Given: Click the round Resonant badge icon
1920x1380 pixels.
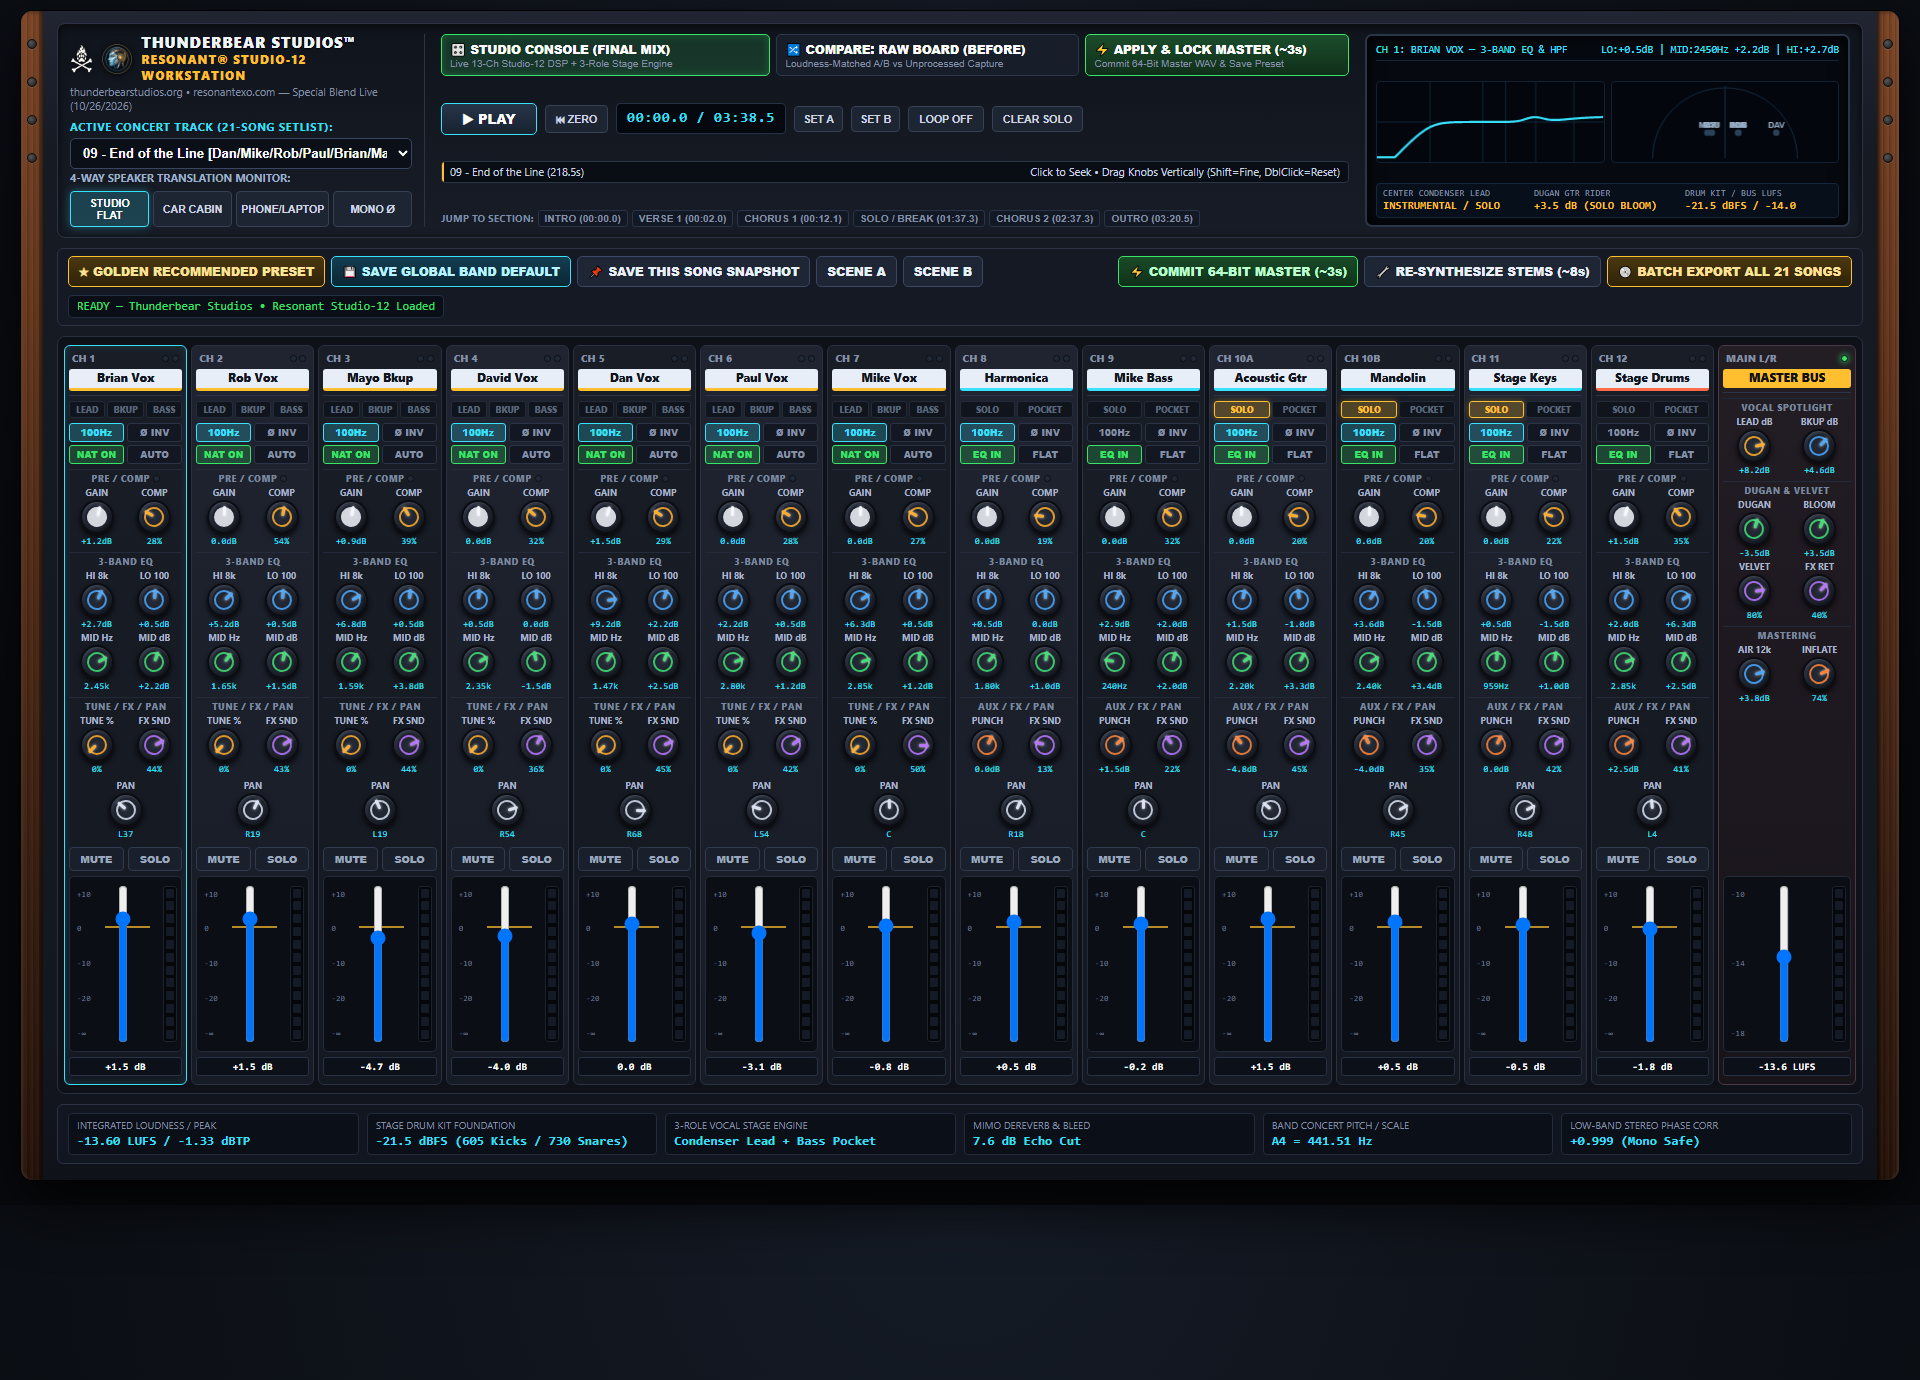Looking at the screenshot, I should pyautogui.click(x=117, y=59).
